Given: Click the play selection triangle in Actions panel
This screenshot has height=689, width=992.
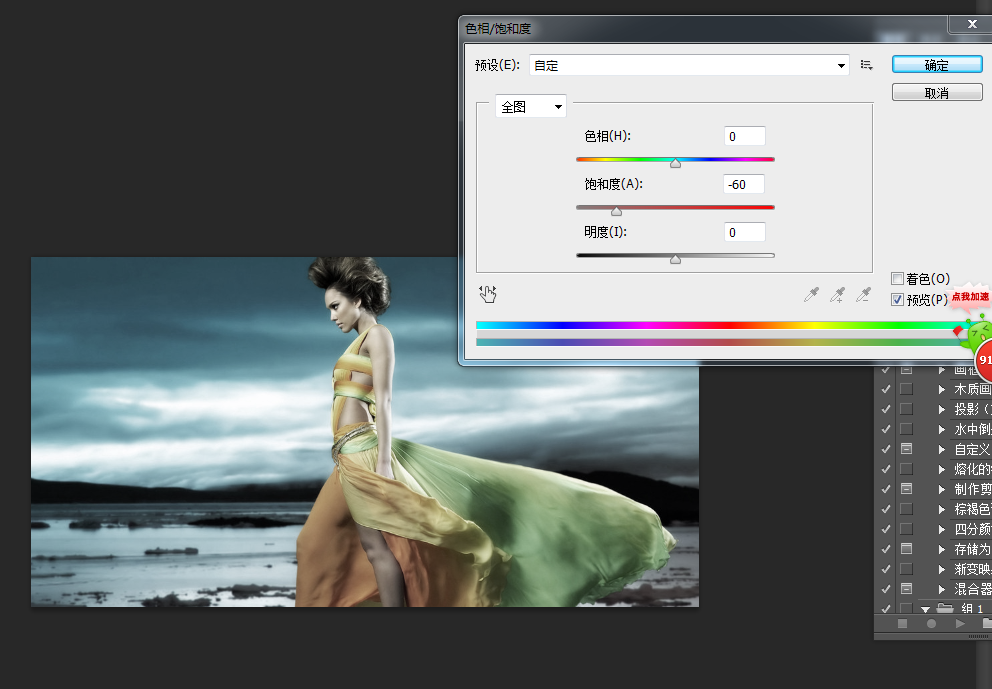Looking at the screenshot, I should point(960,623).
